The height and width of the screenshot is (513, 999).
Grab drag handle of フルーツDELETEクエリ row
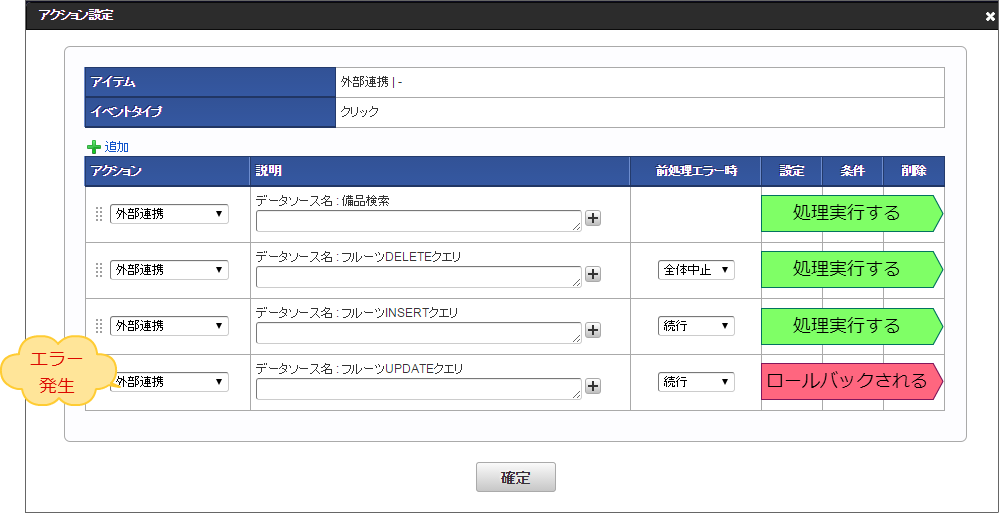99,270
